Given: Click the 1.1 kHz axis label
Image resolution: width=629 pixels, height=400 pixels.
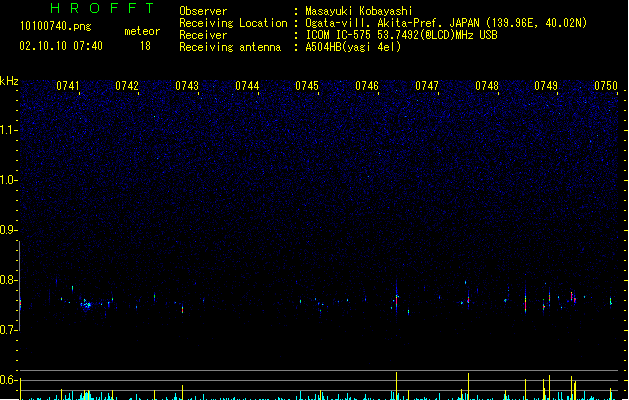Looking at the screenshot, I should coord(8,130).
